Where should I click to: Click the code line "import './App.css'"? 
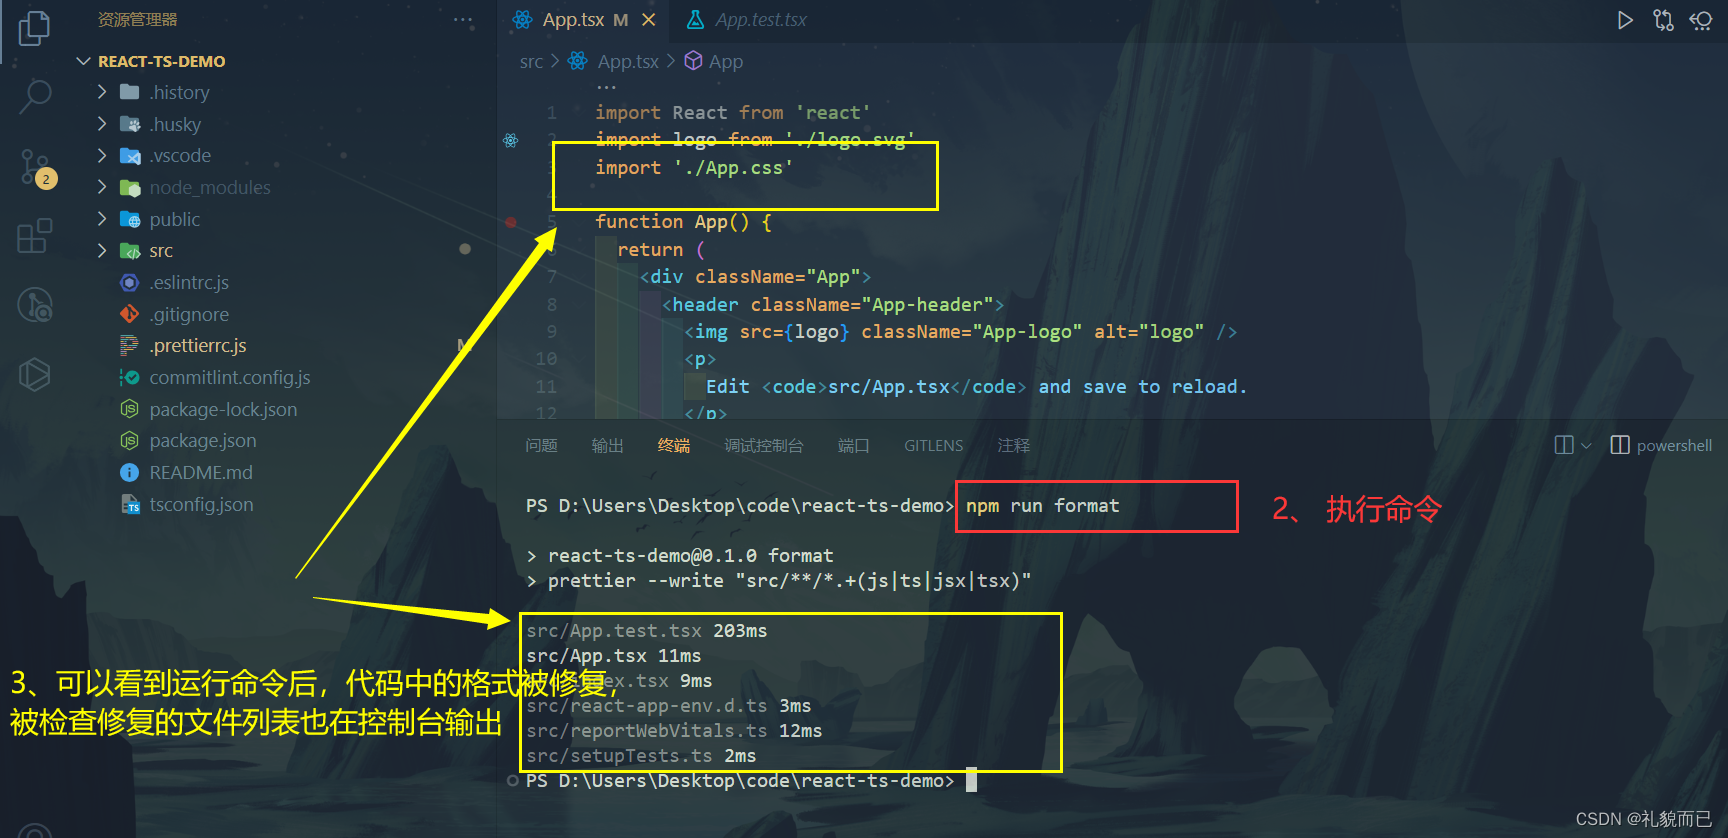pos(694,167)
